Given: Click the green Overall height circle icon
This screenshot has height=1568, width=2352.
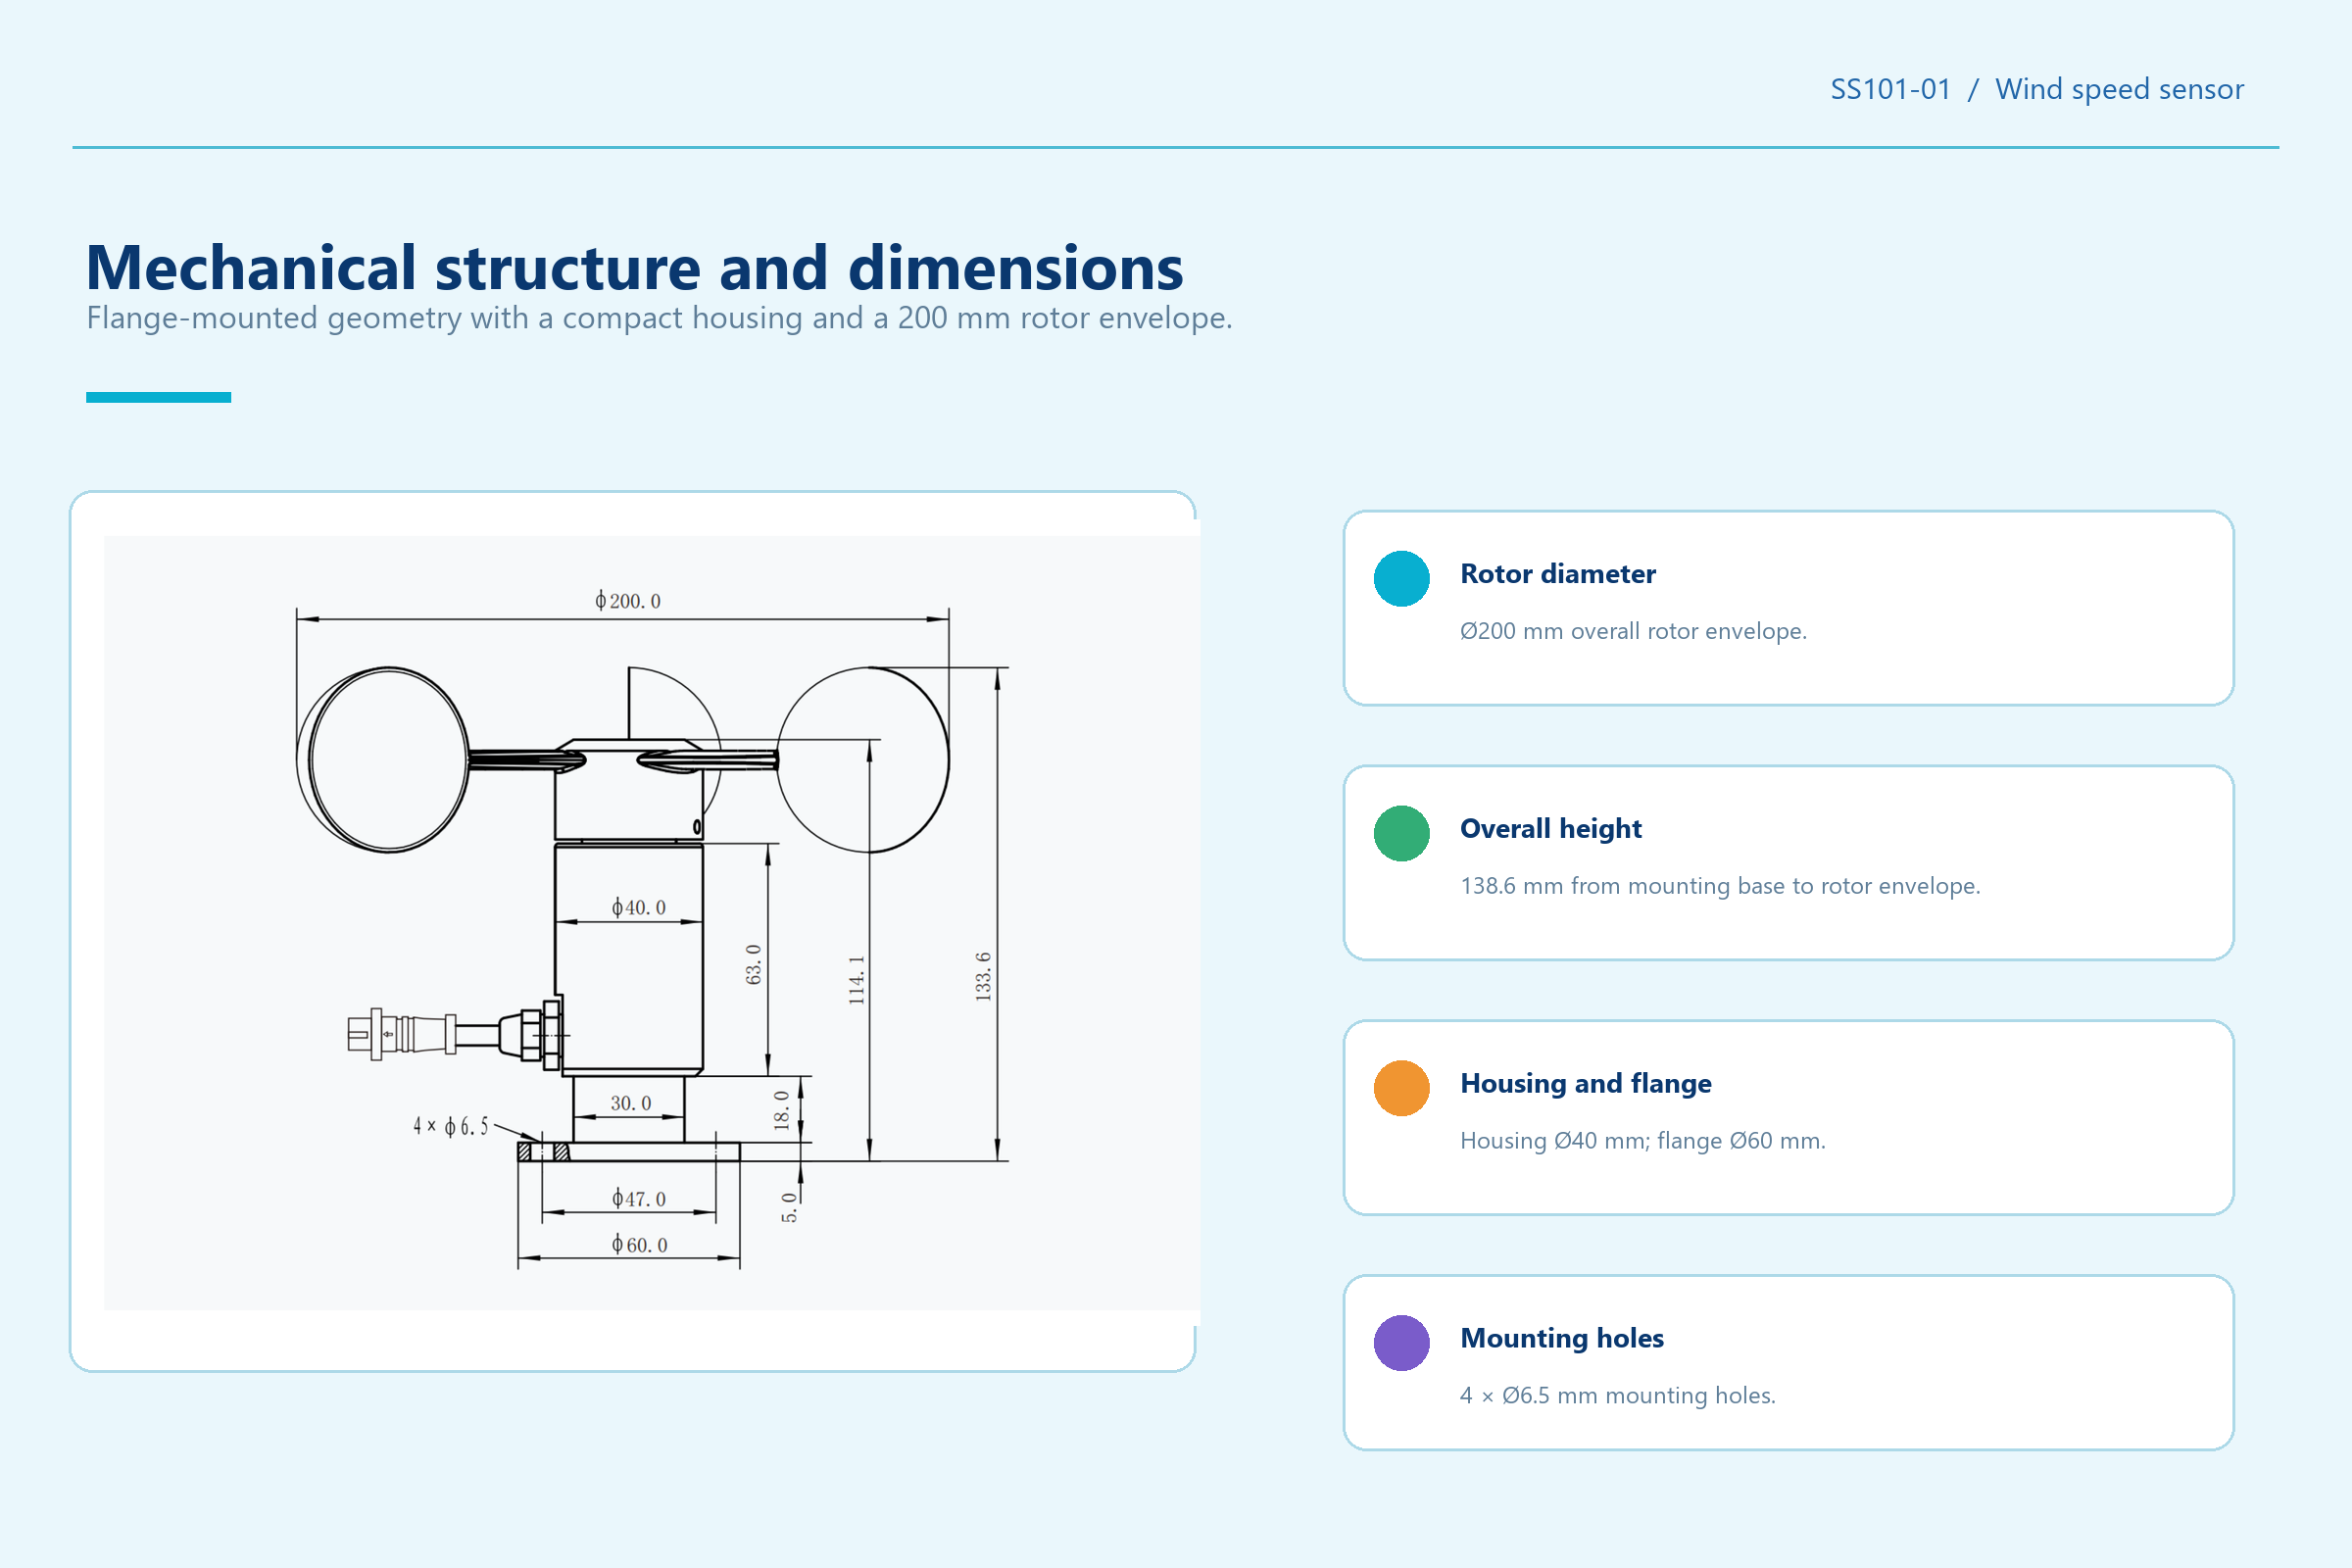Looking at the screenshot, I should 1401,833.
